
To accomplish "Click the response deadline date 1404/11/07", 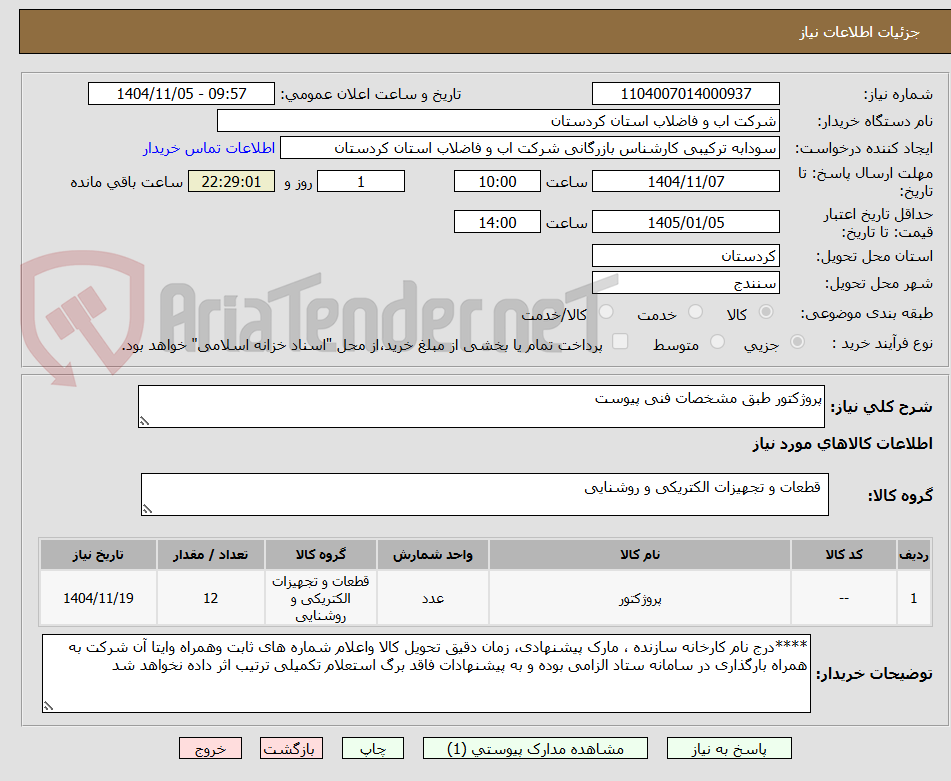I will click(x=685, y=181).
